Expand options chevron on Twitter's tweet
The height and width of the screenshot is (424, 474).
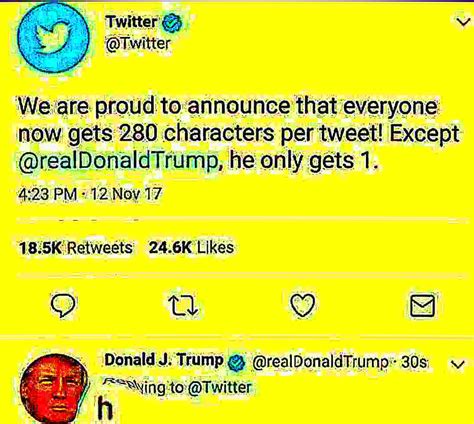(463, 22)
